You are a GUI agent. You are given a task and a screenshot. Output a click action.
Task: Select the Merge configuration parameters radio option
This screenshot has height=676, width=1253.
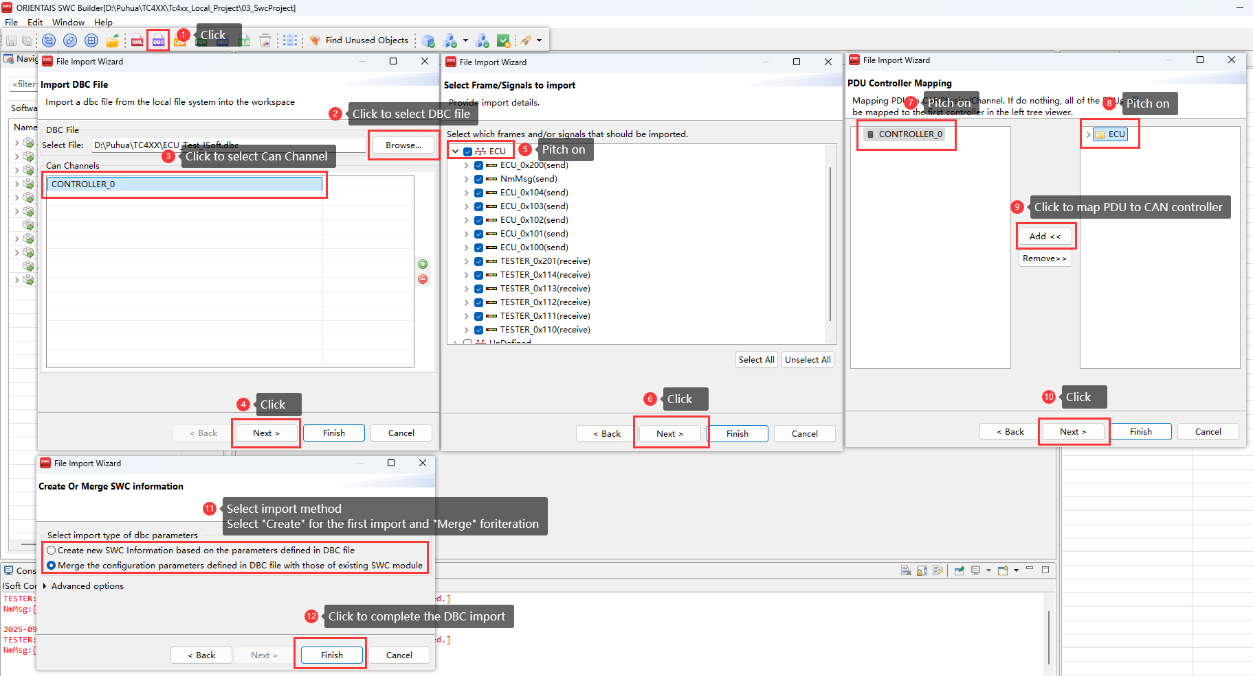(52, 565)
